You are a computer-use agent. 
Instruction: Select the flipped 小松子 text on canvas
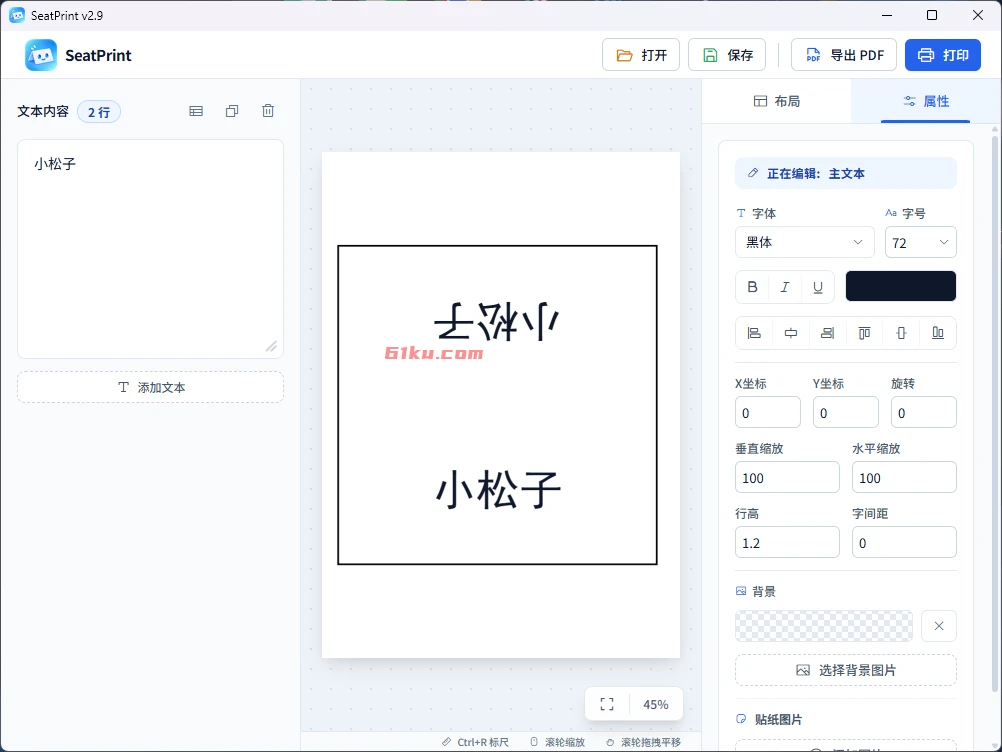click(497, 321)
